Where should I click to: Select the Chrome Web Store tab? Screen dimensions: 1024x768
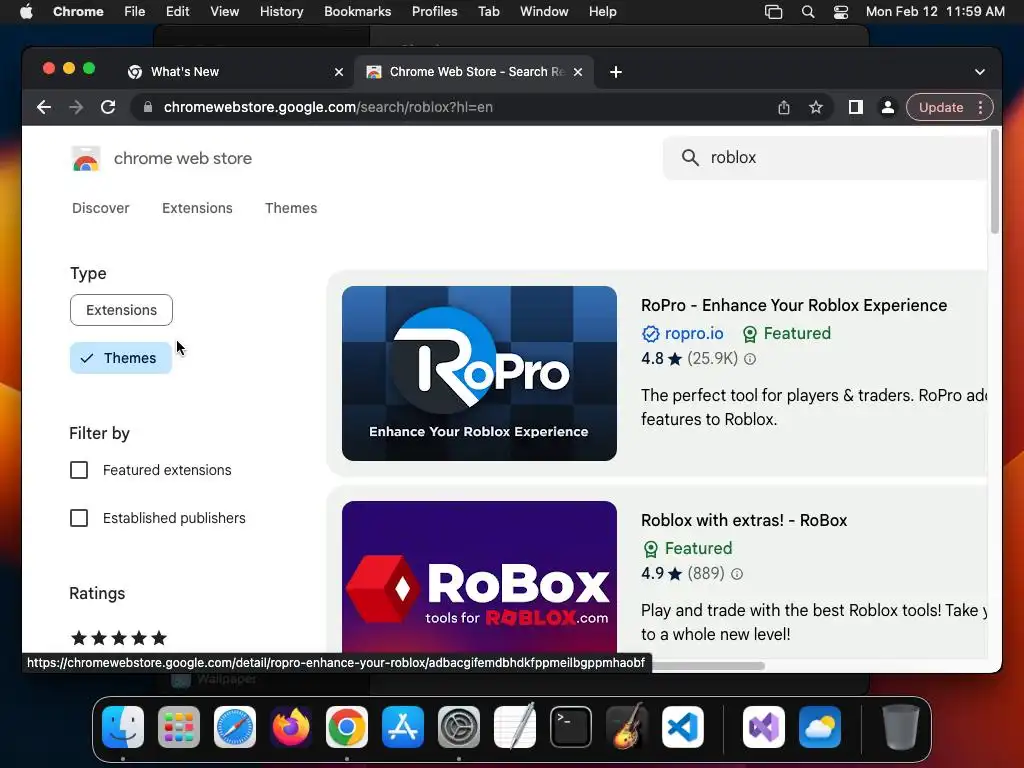click(473, 72)
